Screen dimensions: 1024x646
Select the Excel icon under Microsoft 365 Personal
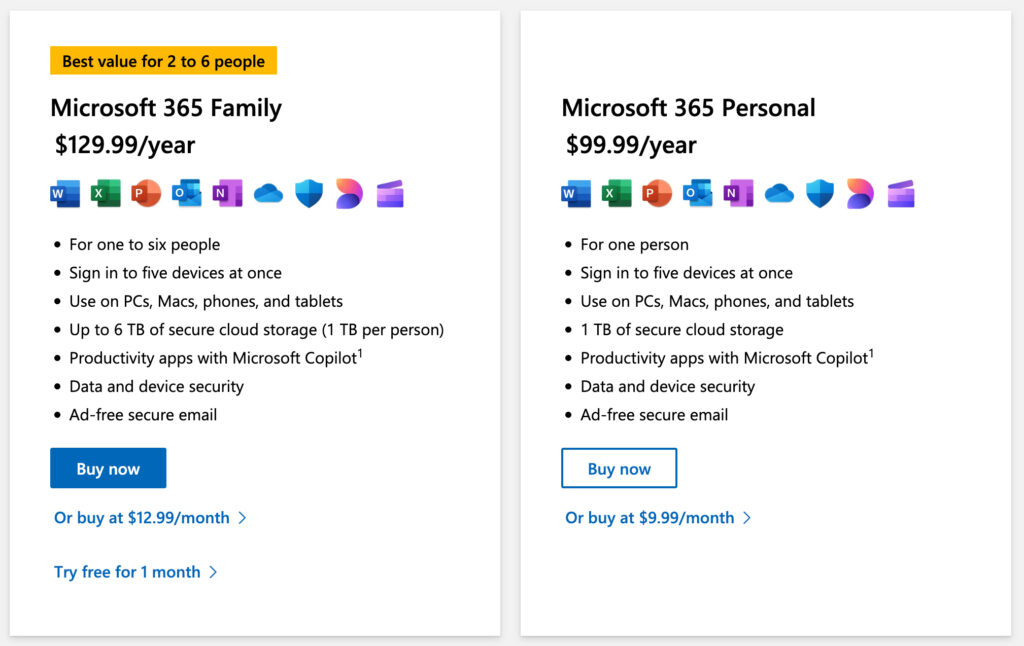[x=617, y=193]
